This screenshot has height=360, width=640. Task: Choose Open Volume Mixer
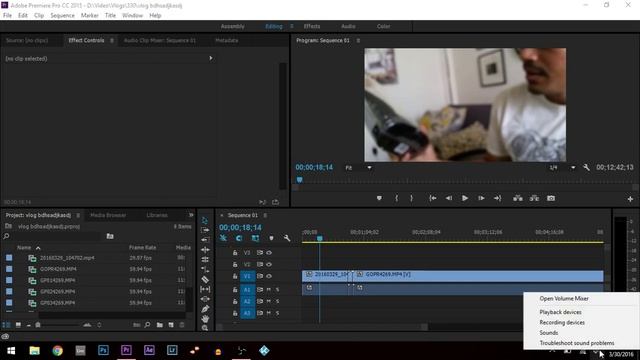click(564, 298)
